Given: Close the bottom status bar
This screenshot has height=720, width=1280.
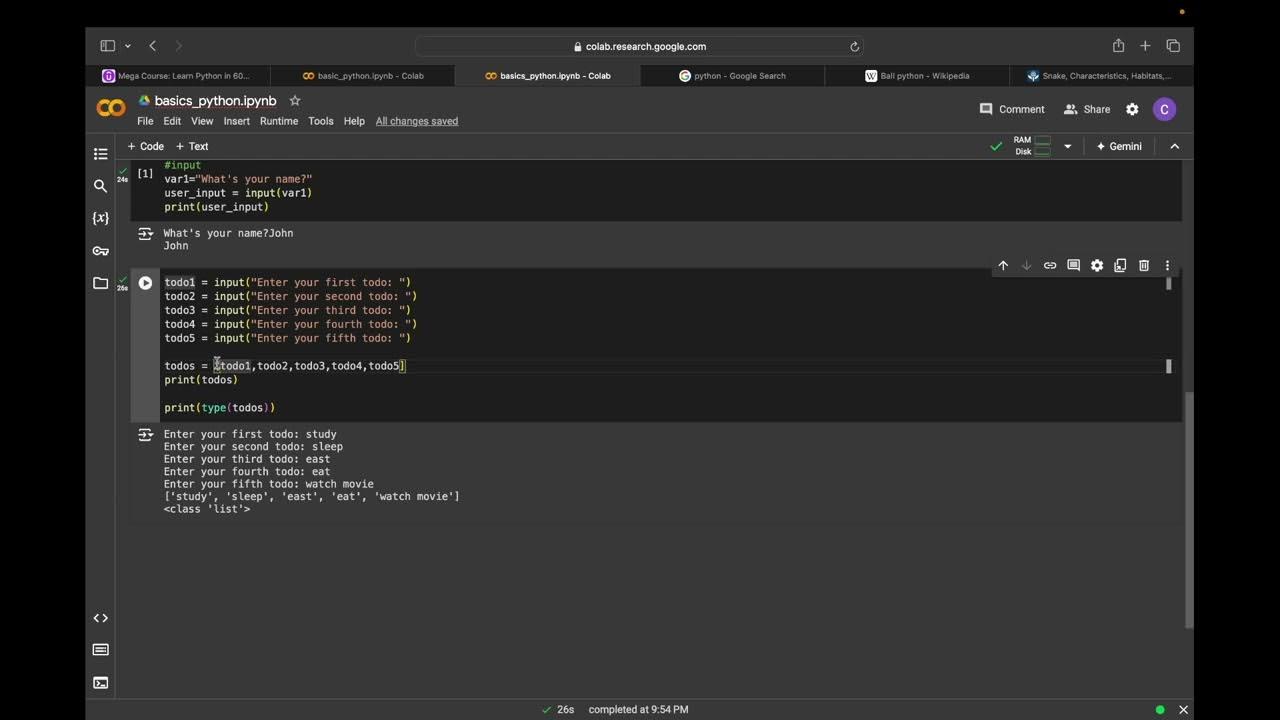Looking at the screenshot, I should (1183, 709).
